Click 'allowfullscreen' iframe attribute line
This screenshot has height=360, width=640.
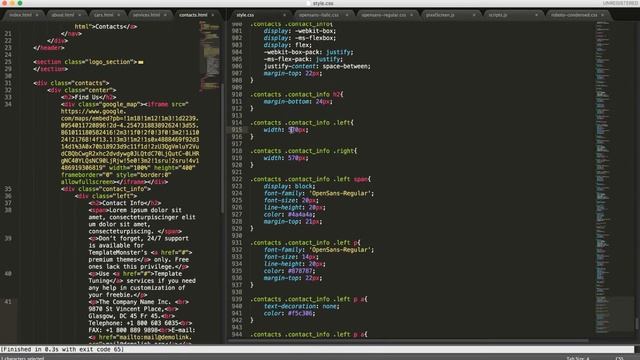click(114, 182)
